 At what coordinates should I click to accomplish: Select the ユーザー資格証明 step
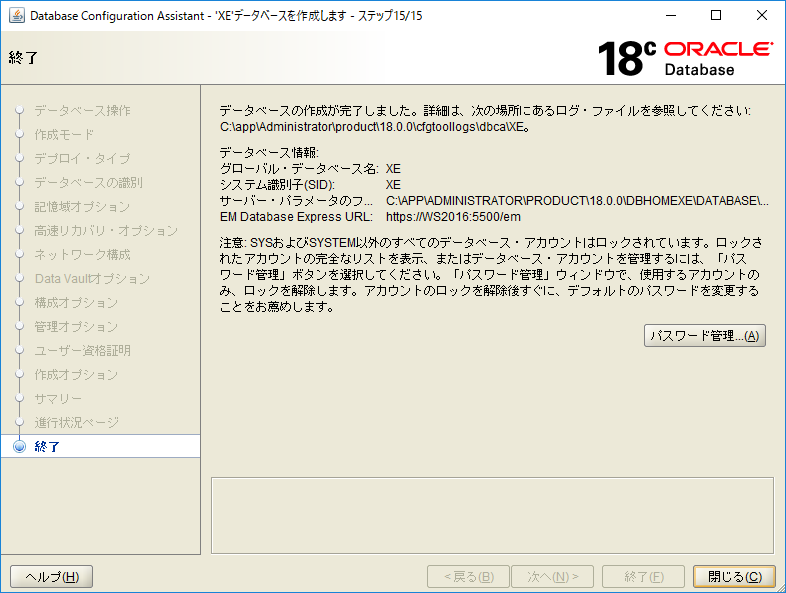(82, 351)
